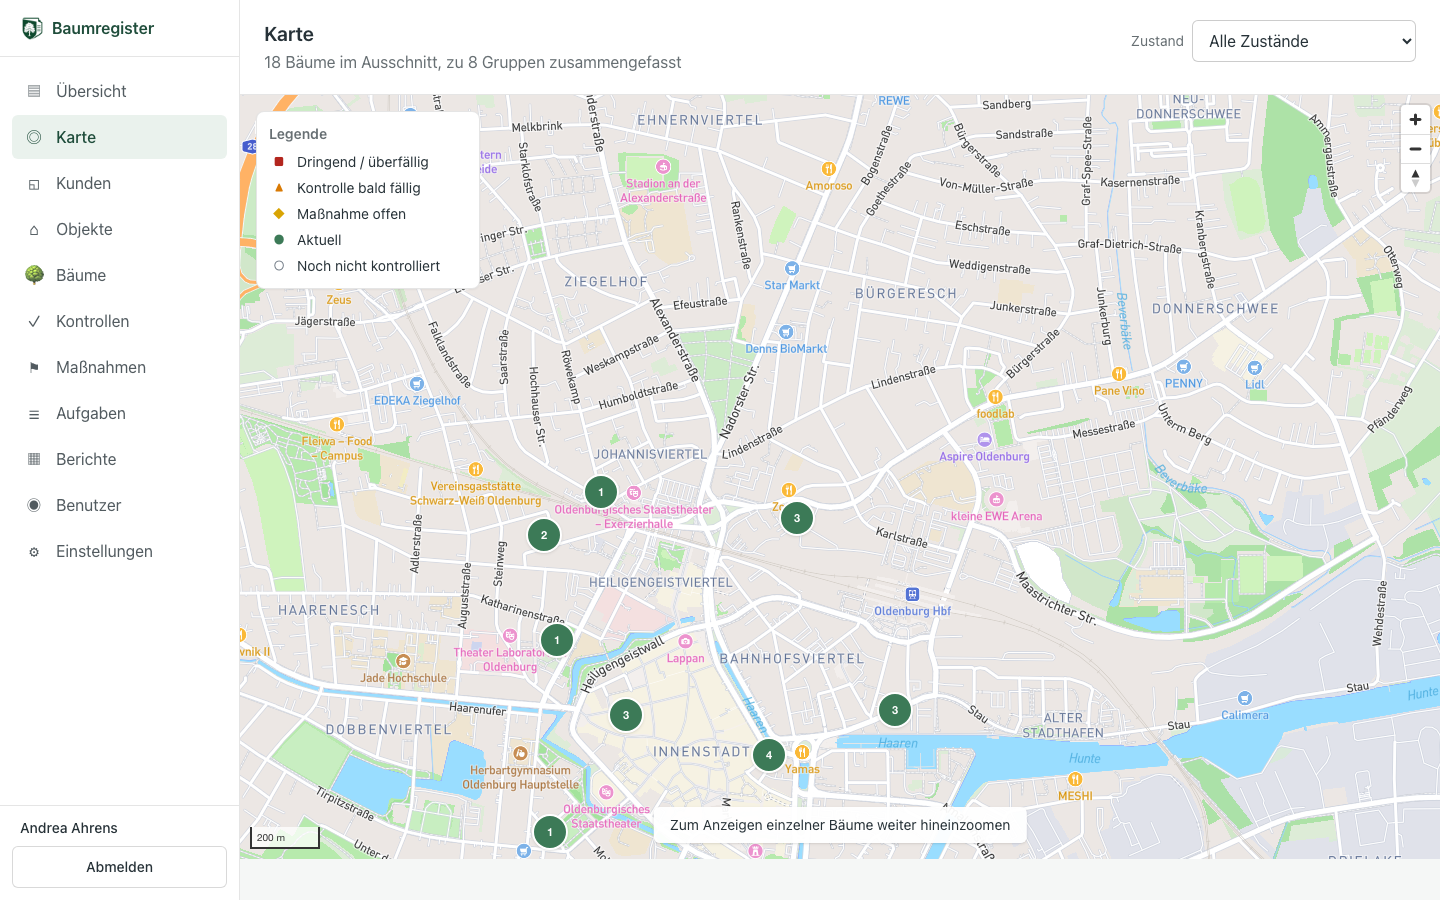Click the Star Markt shop icon
Viewport: 1440px width, 900px height.
(x=792, y=268)
